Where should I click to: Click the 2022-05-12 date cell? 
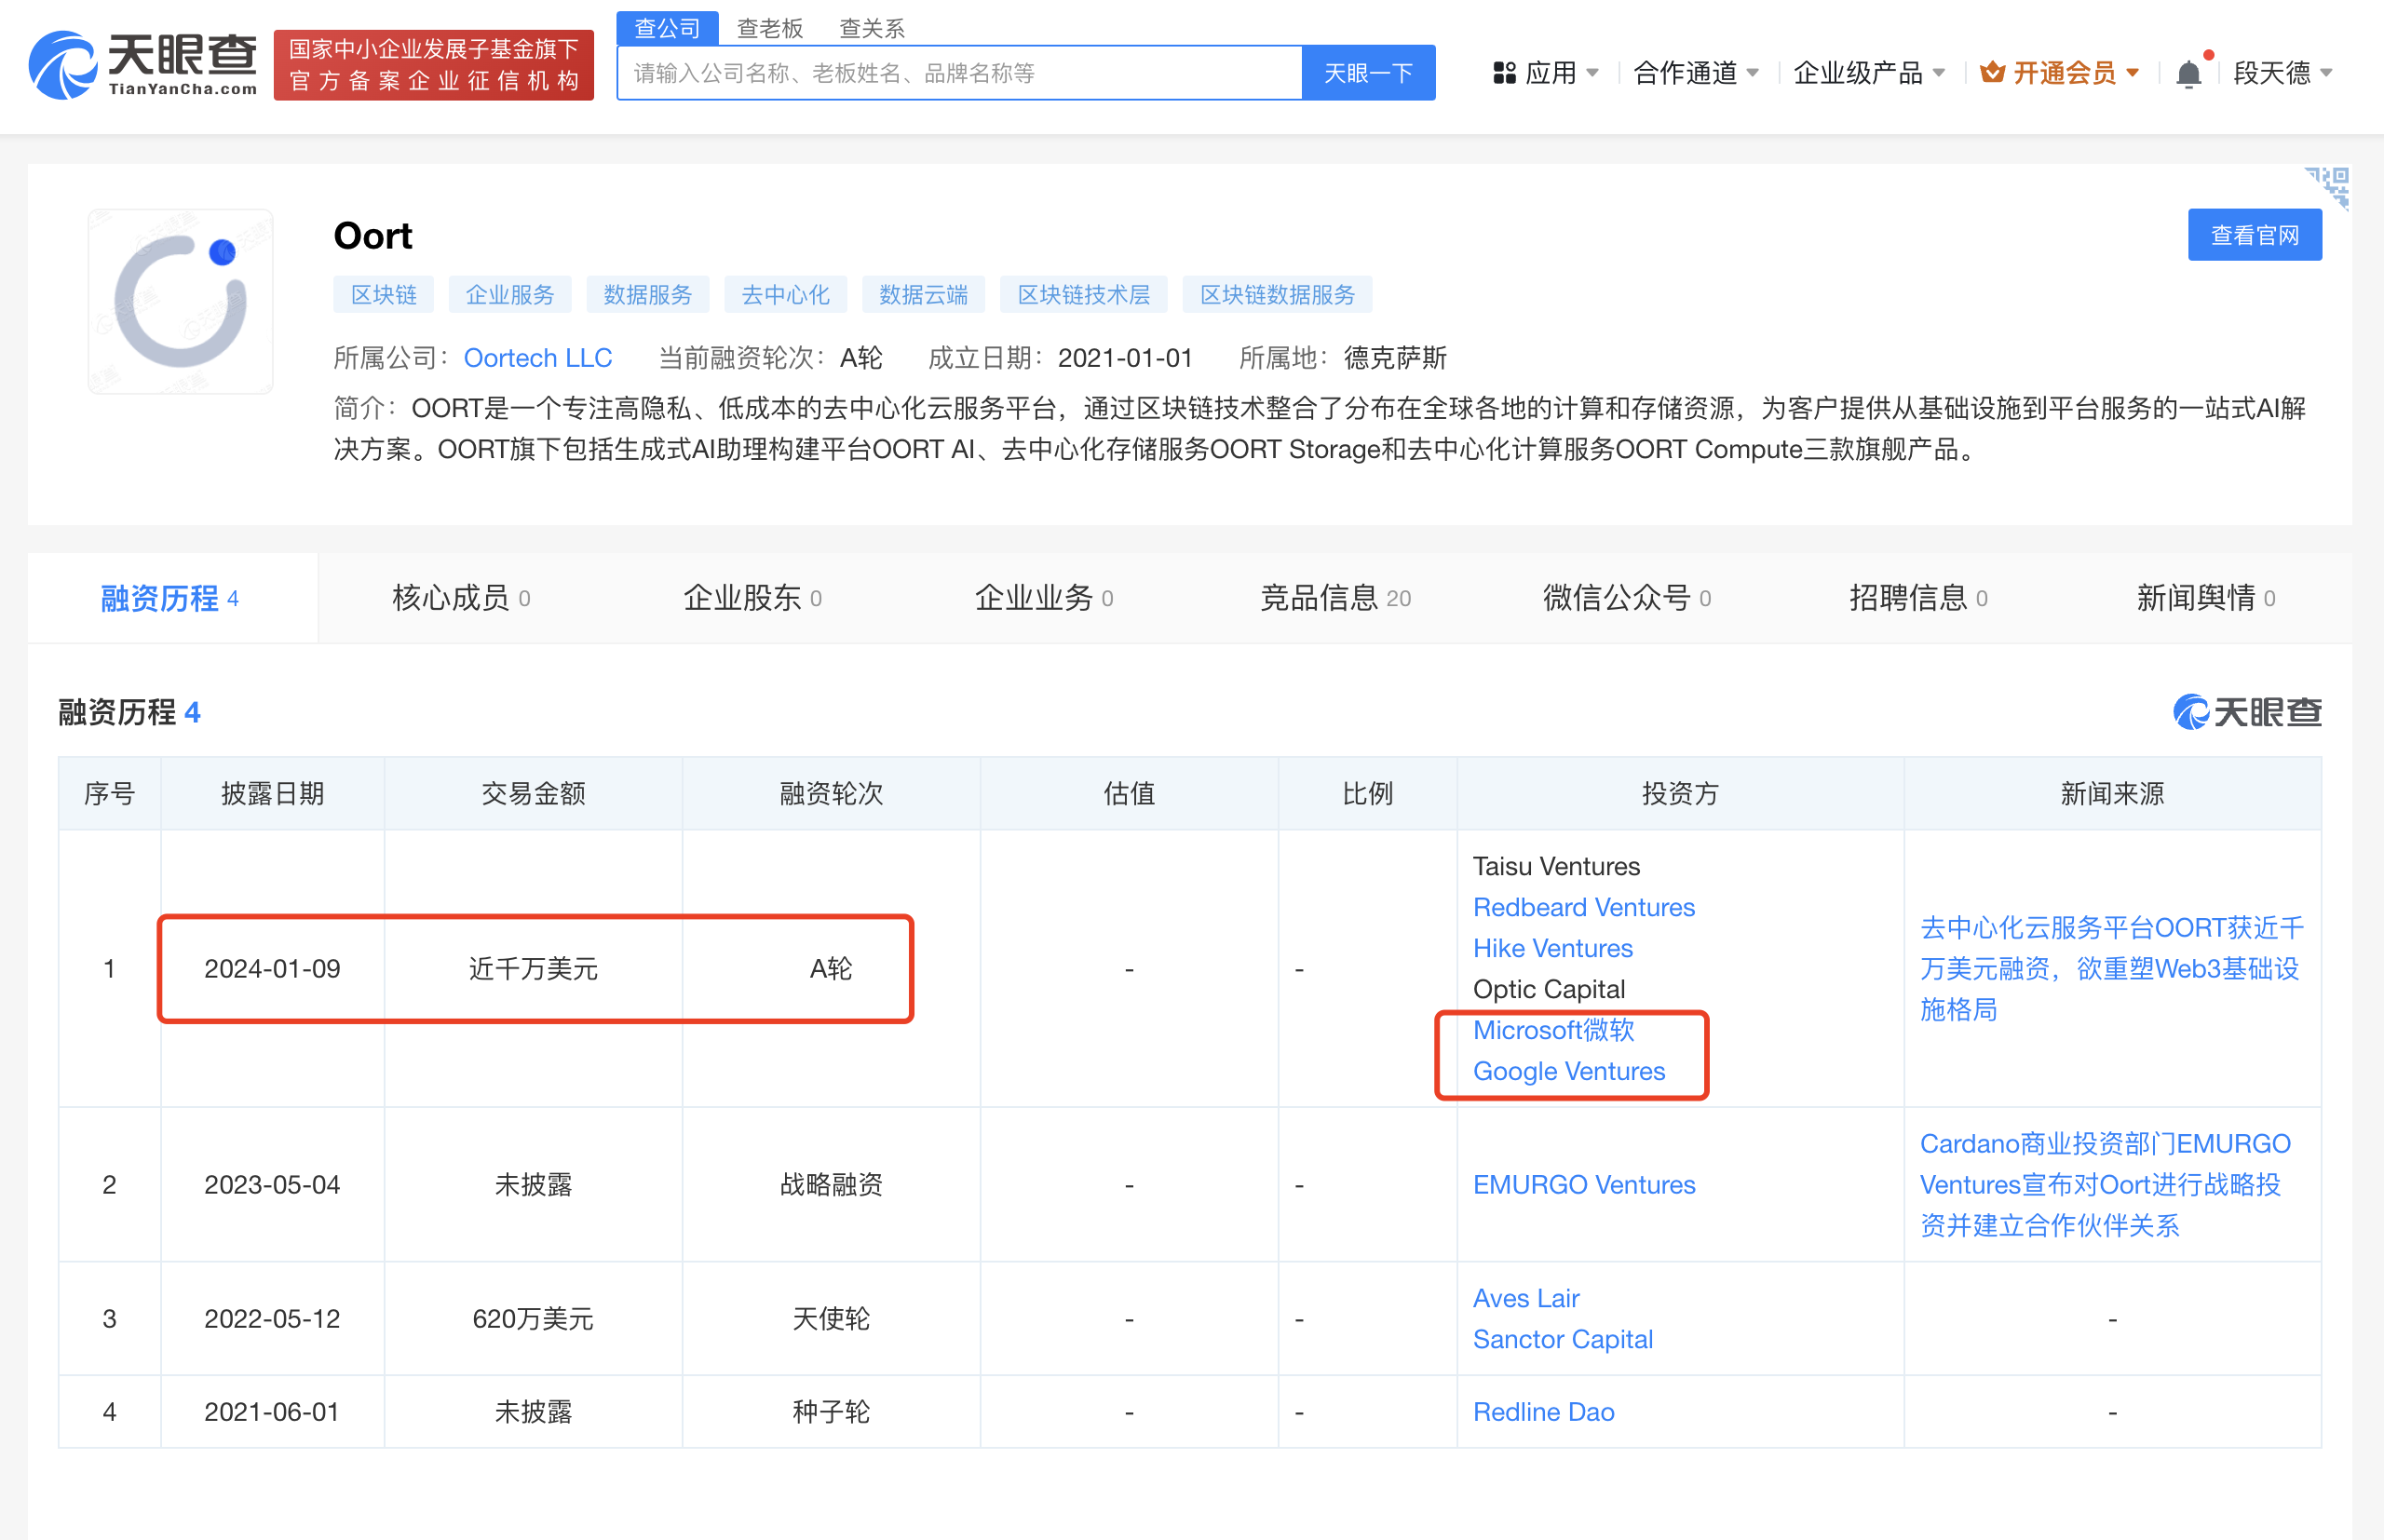(272, 1319)
